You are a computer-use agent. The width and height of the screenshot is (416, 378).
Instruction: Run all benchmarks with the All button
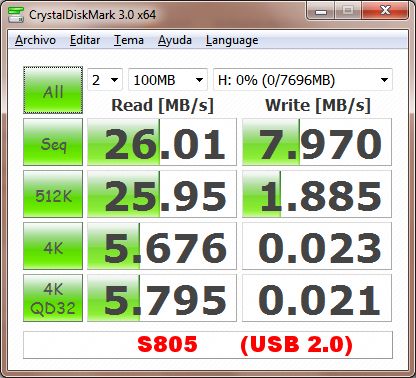53,90
